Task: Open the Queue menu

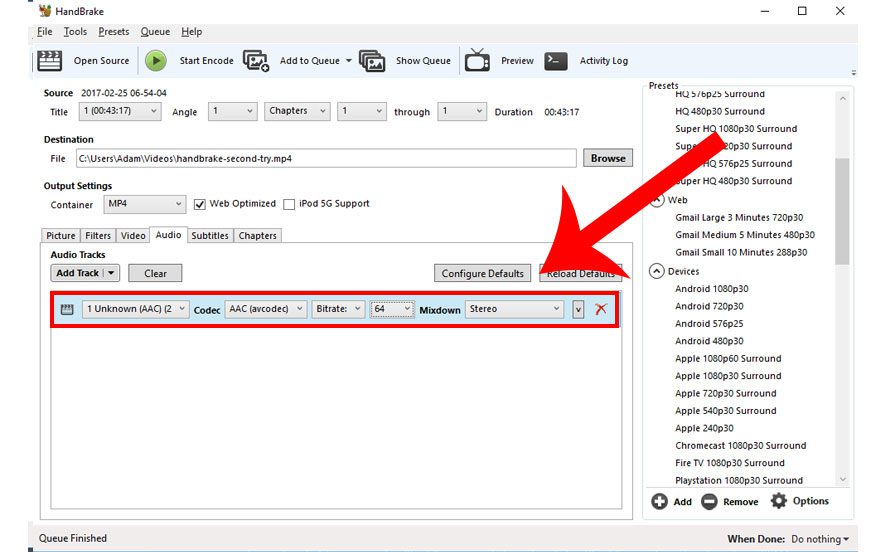Action: pos(155,32)
